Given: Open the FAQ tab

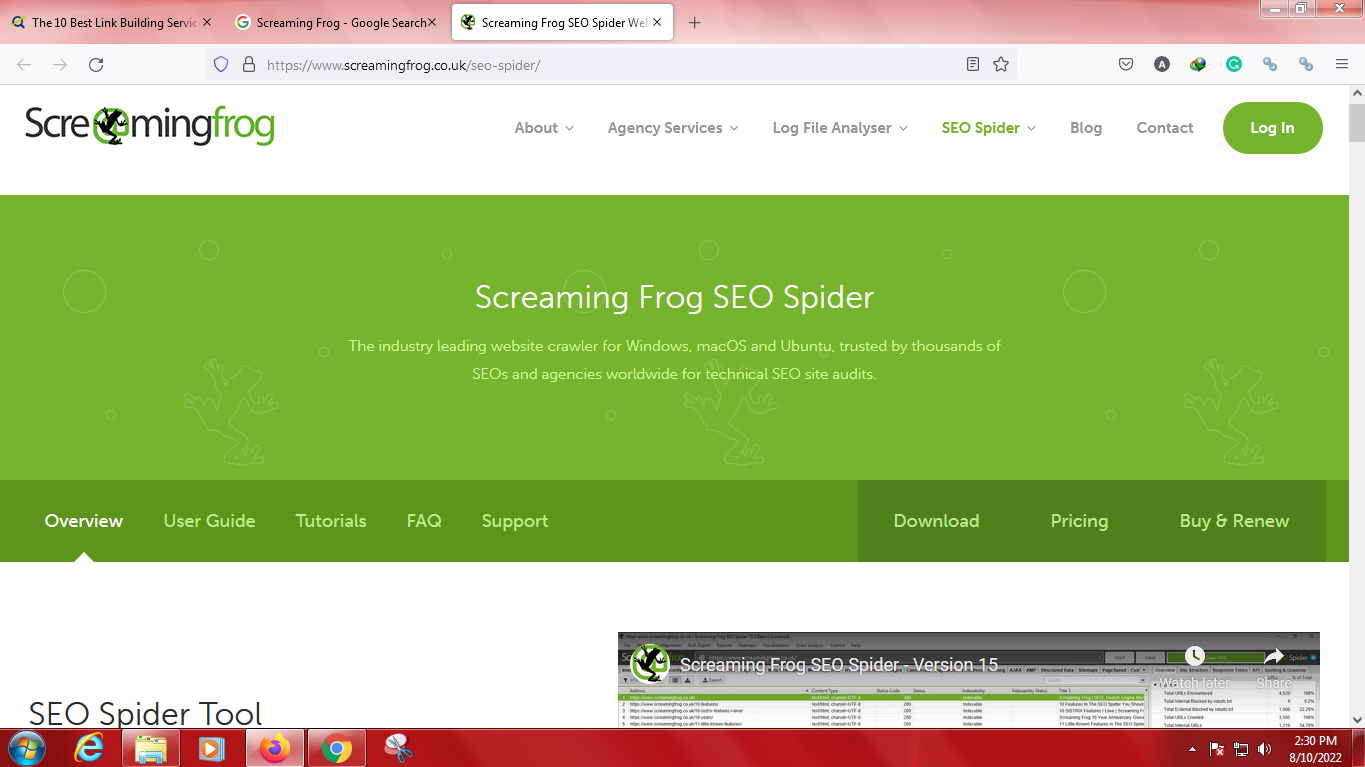Looking at the screenshot, I should pos(424,521).
